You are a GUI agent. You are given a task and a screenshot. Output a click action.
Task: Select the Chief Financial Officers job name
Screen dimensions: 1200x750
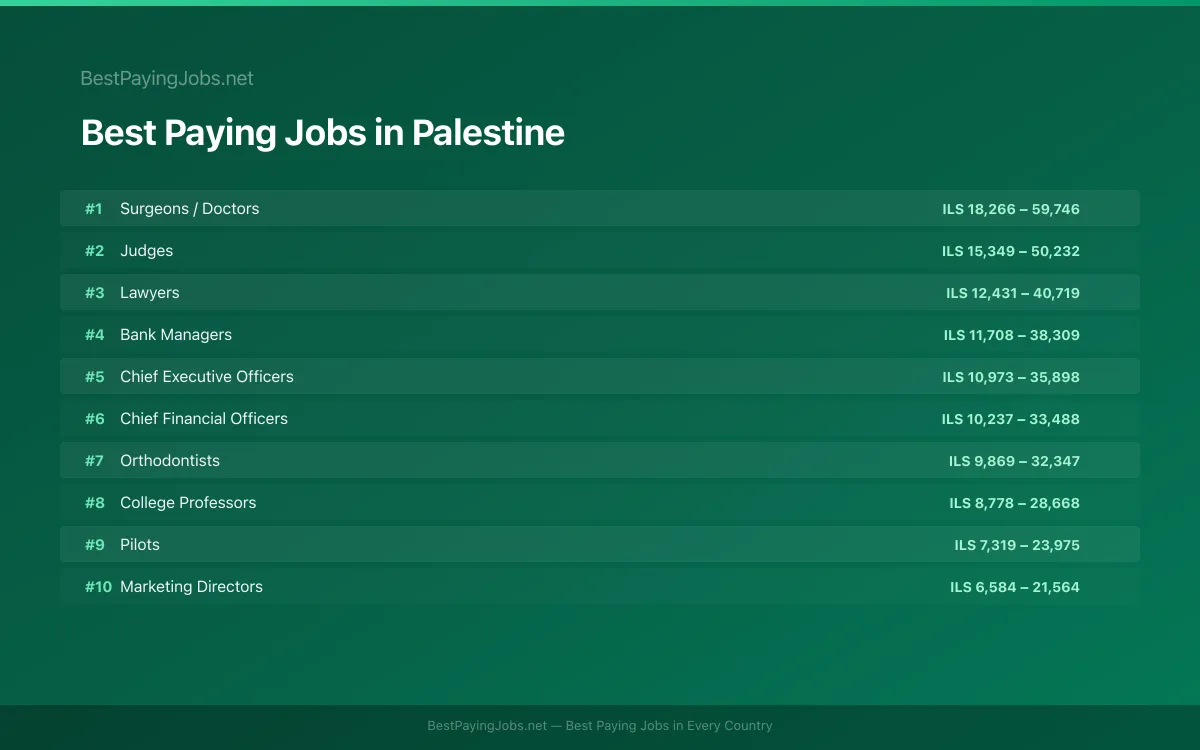(204, 418)
